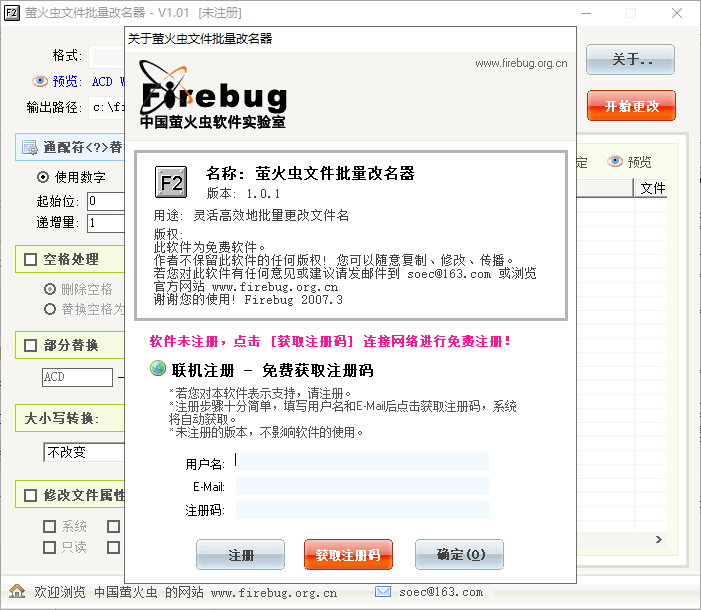The height and width of the screenshot is (610, 701).
Task: Click the pink 软件未注册 notice text
Action: pos(329,341)
